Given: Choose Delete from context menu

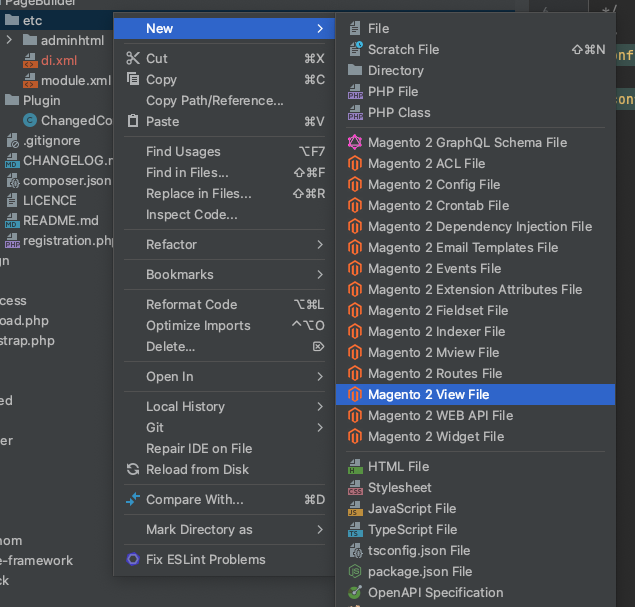Looking at the screenshot, I should pyautogui.click(x=224, y=347).
